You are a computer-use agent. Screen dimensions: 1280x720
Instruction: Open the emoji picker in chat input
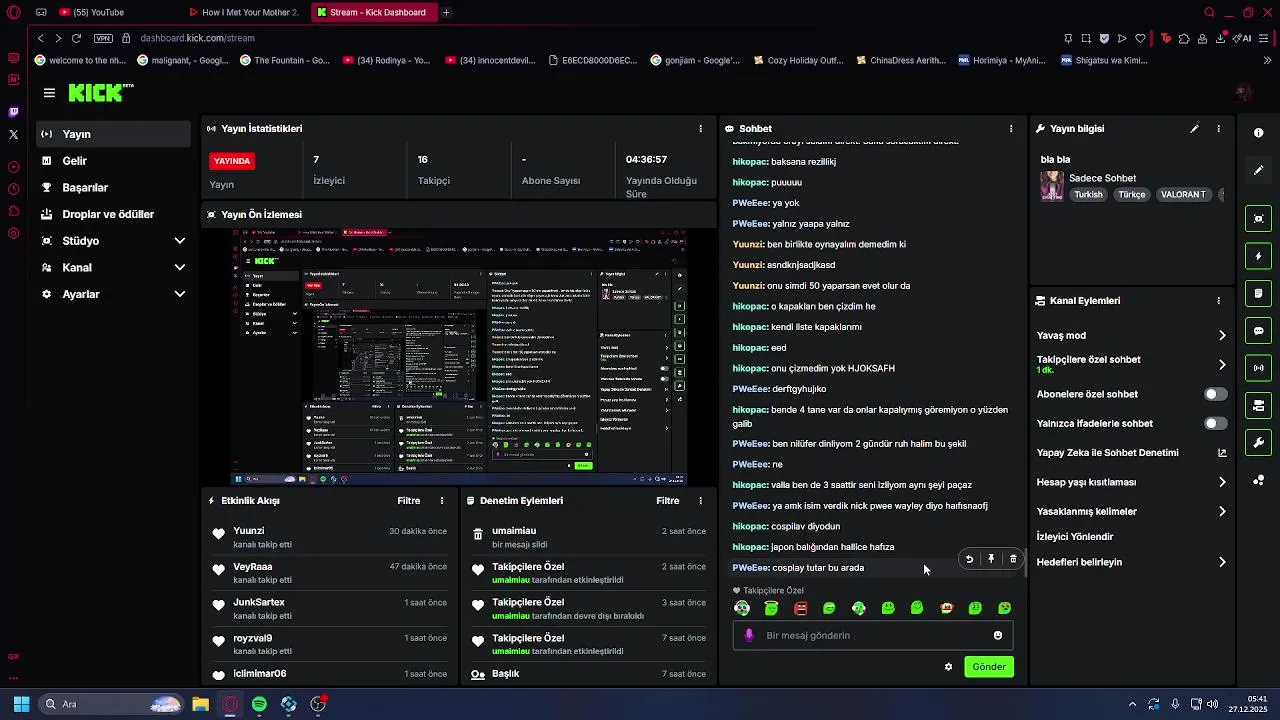[x=998, y=636]
